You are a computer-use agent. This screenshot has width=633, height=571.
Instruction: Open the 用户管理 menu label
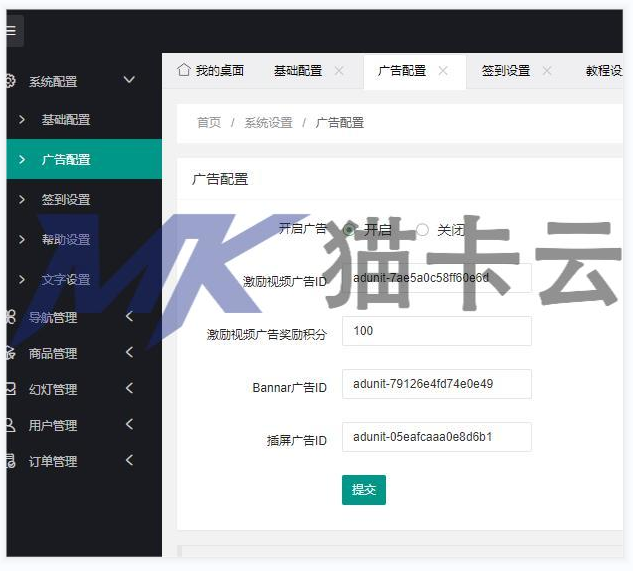click(53, 425)
